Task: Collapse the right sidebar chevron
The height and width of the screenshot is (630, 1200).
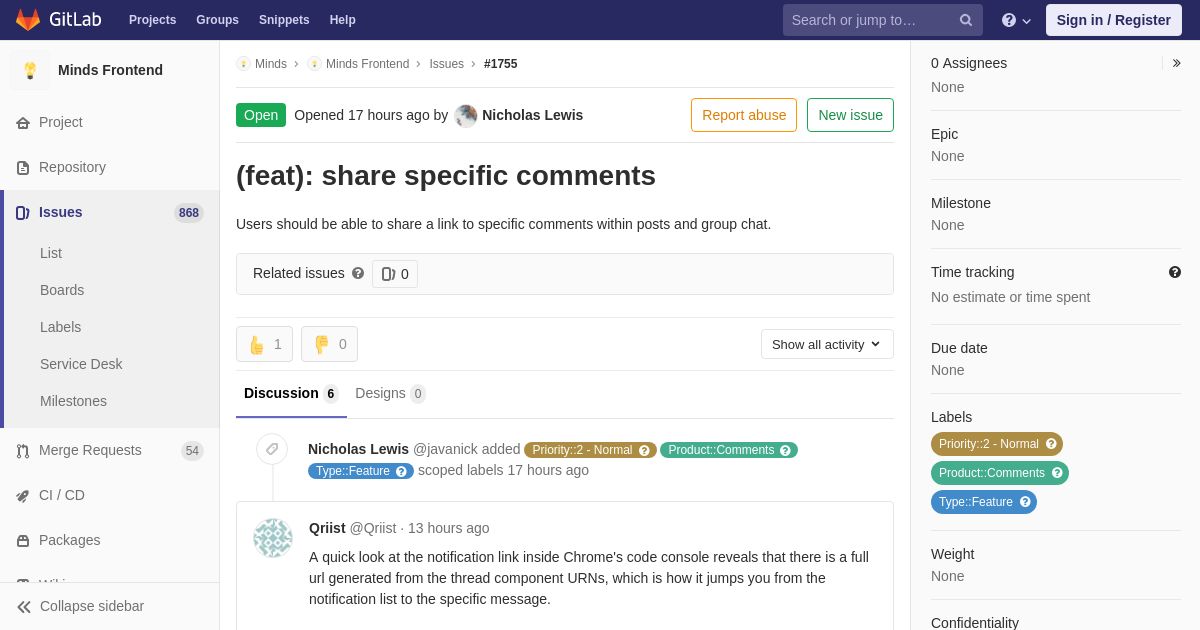Action: click(x=1176, y=63)
